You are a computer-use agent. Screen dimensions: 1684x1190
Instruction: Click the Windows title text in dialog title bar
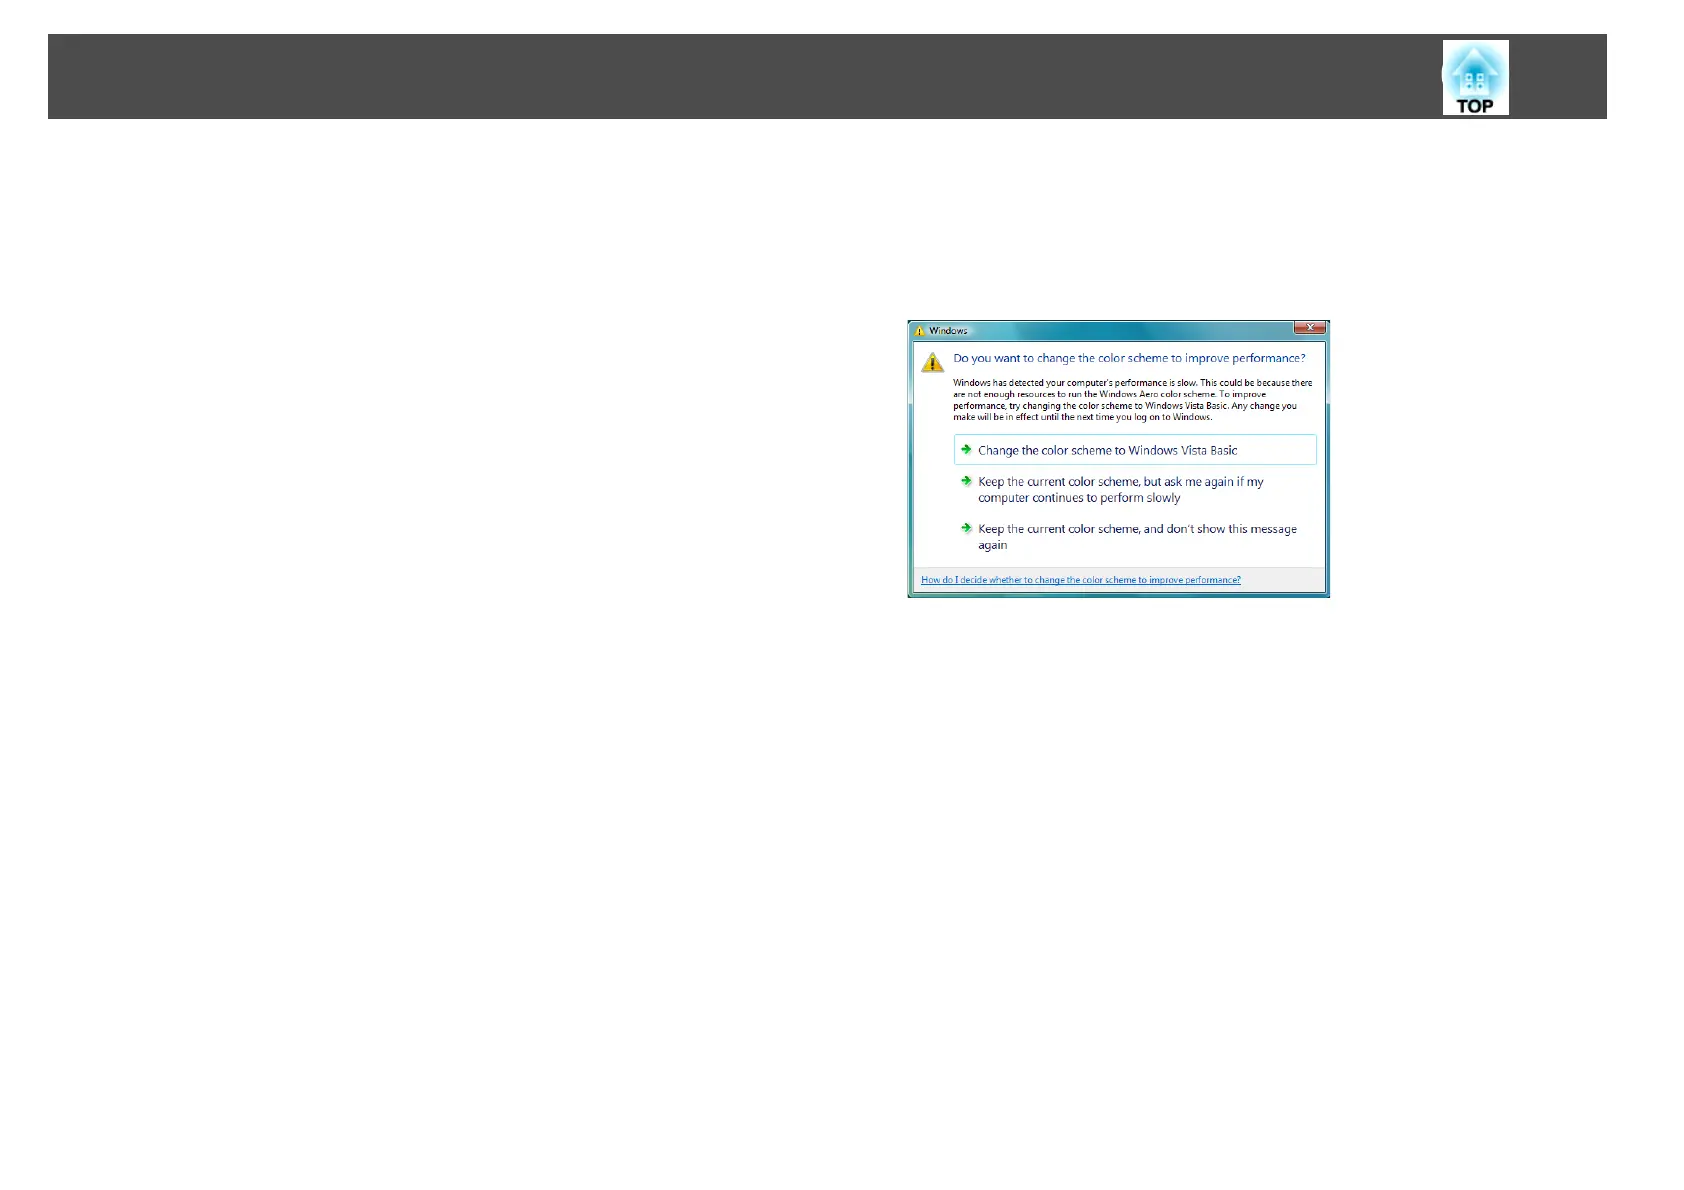(x=948, y=331)
